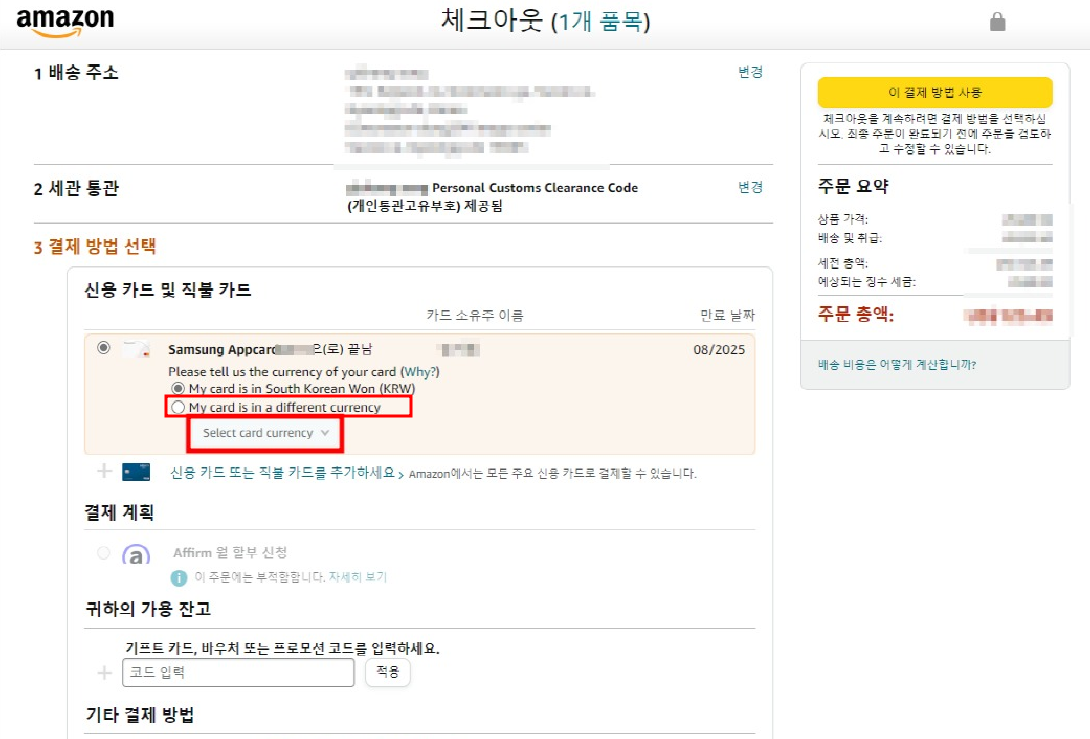
Task: Click the plus sign beside the gift card field
Action: pos(104,672)
